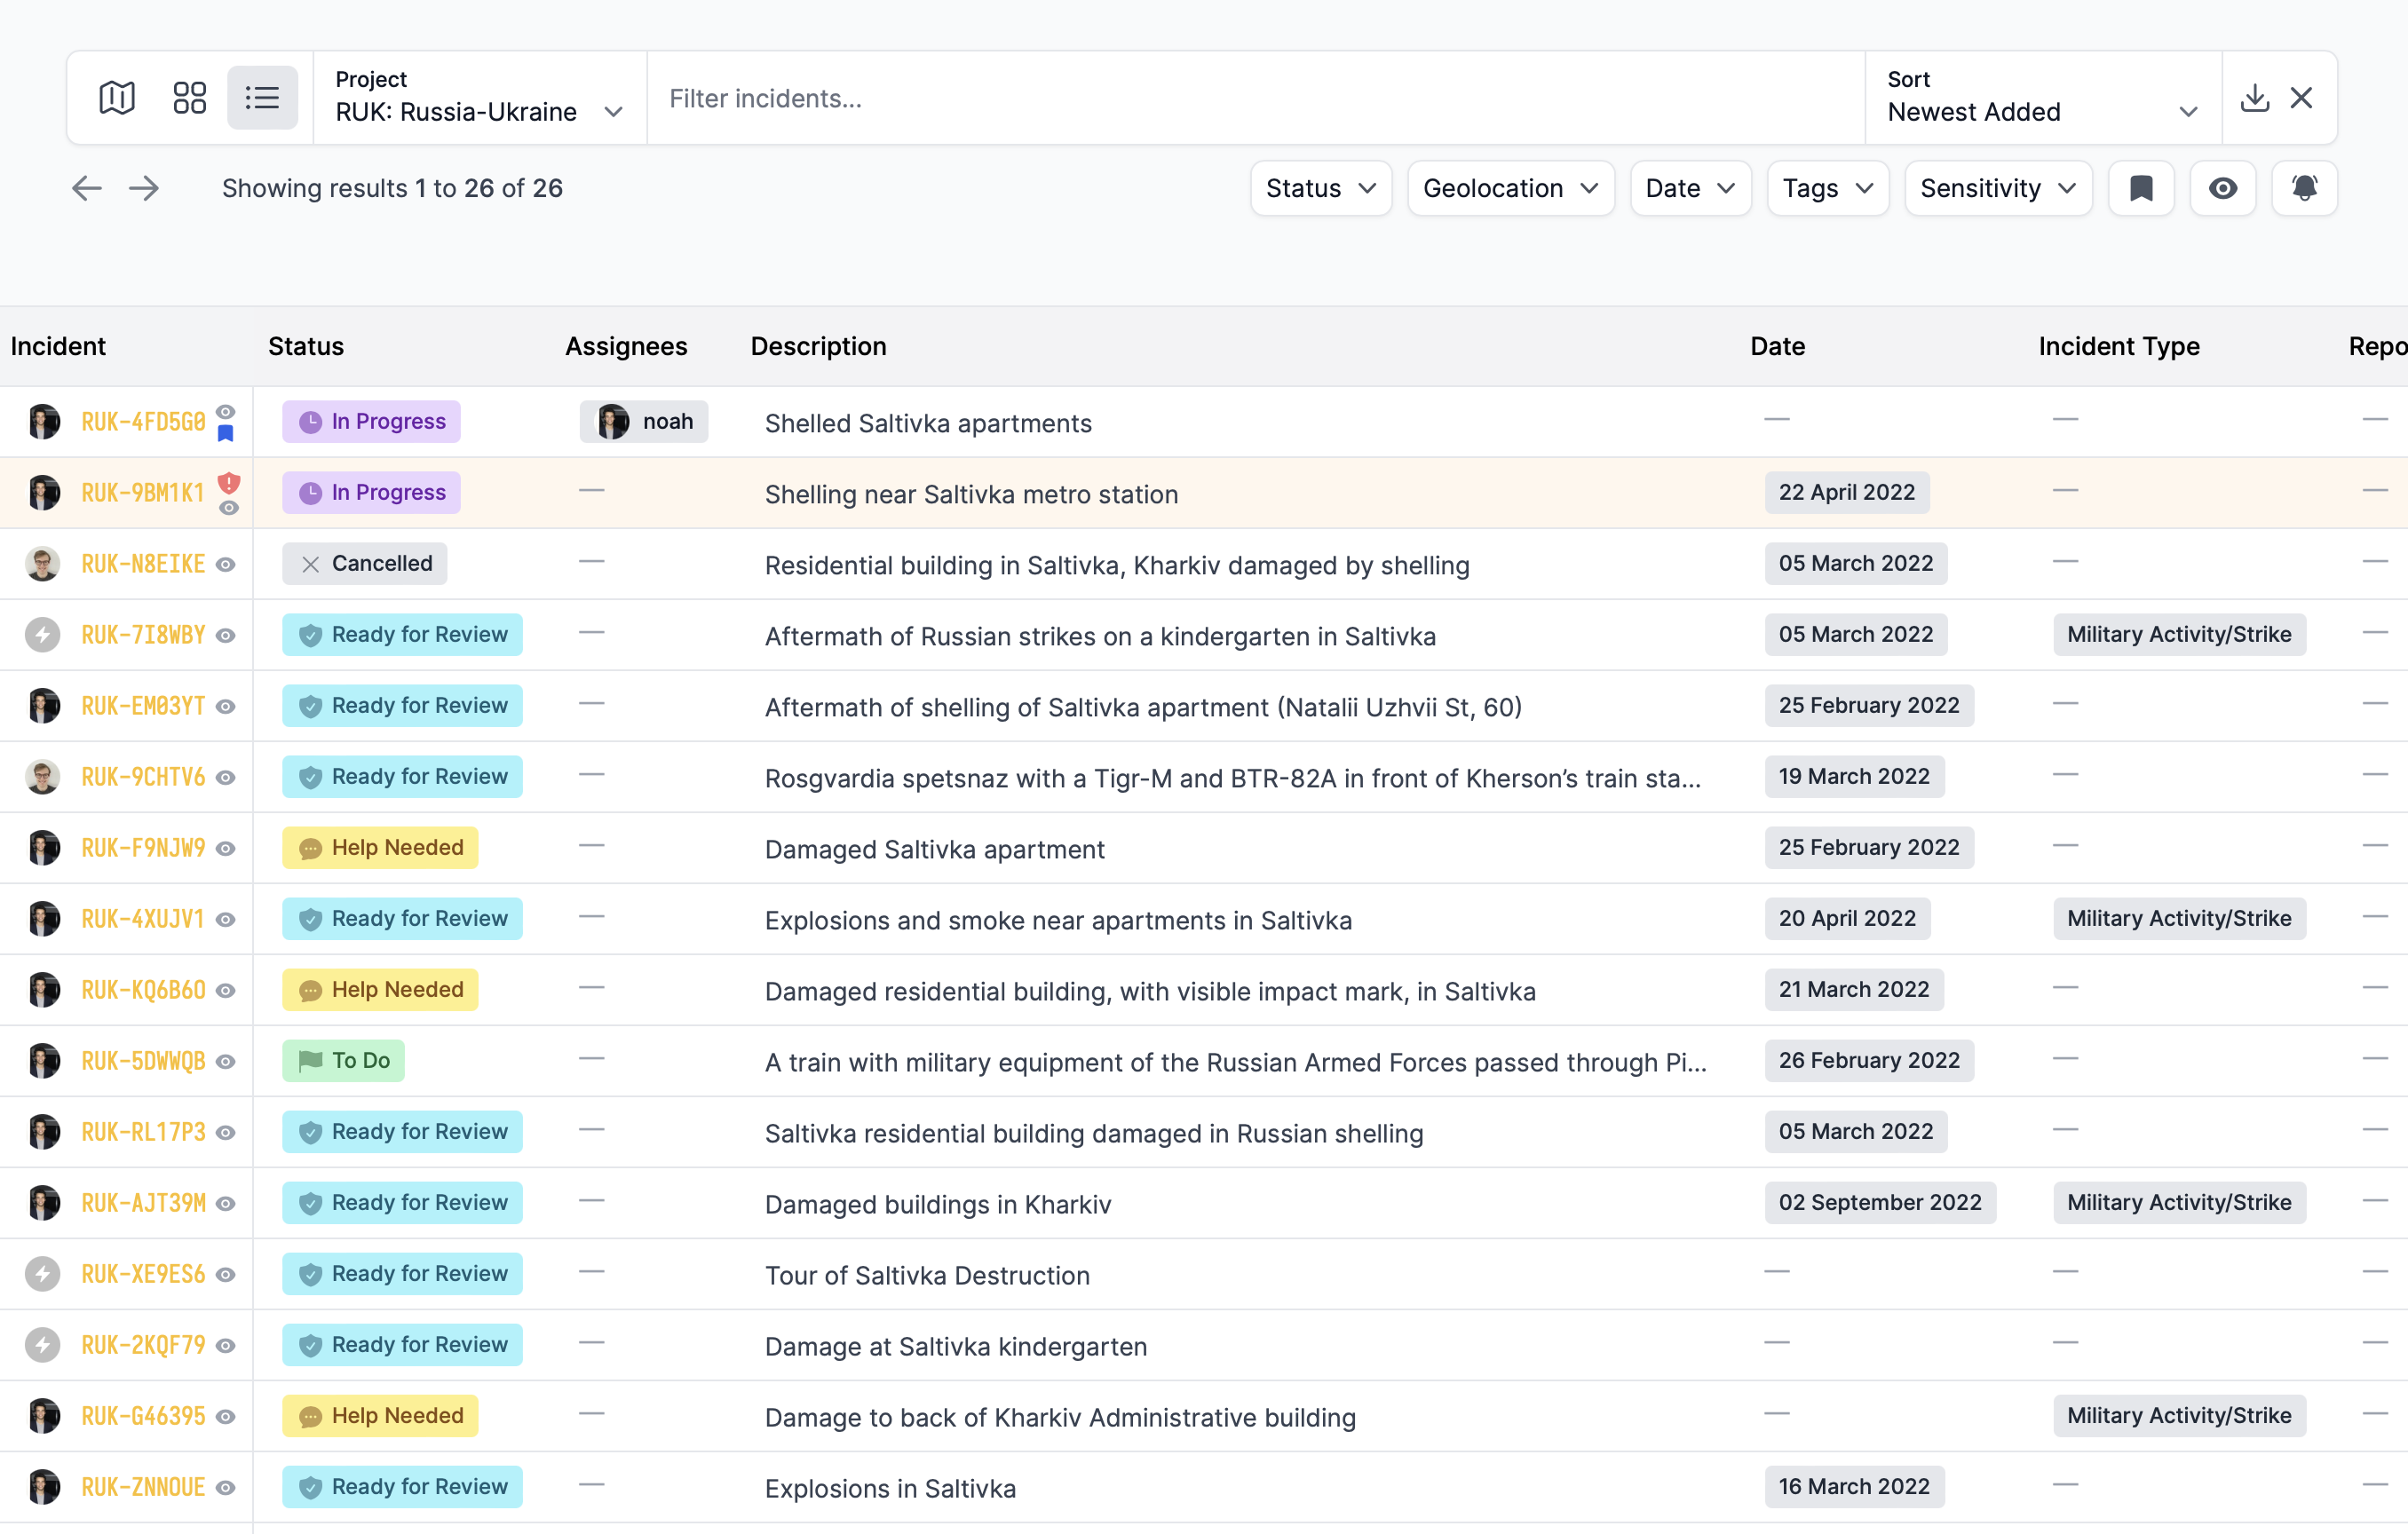Go to the next results page arrow
The height and width of the screenshot is (1534, 2408).
point(144,188)
